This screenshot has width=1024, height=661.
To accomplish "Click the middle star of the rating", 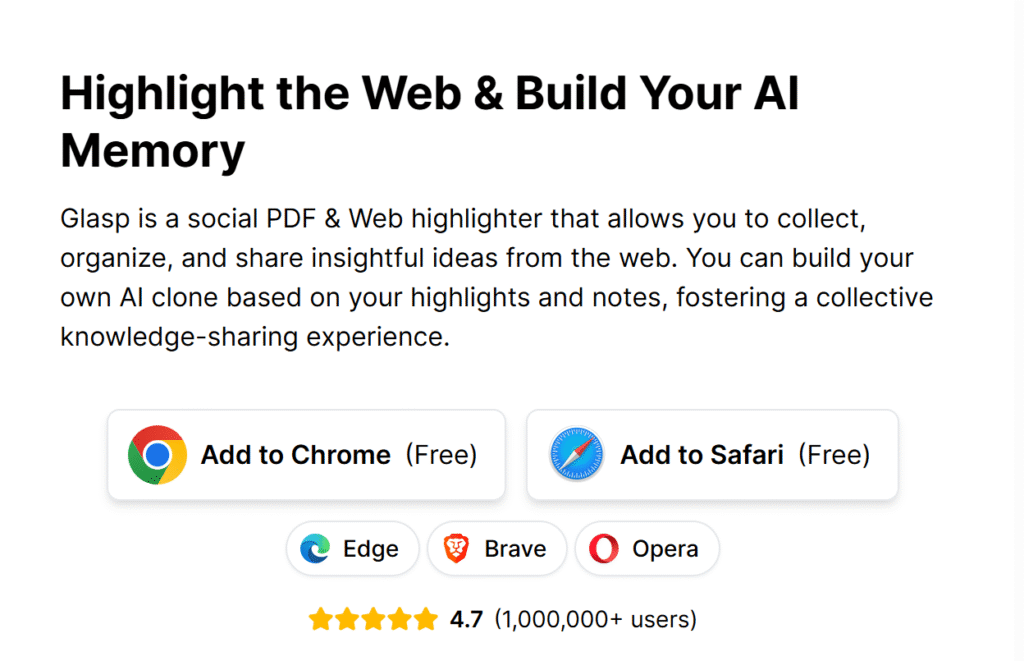I will pos(373,619).
